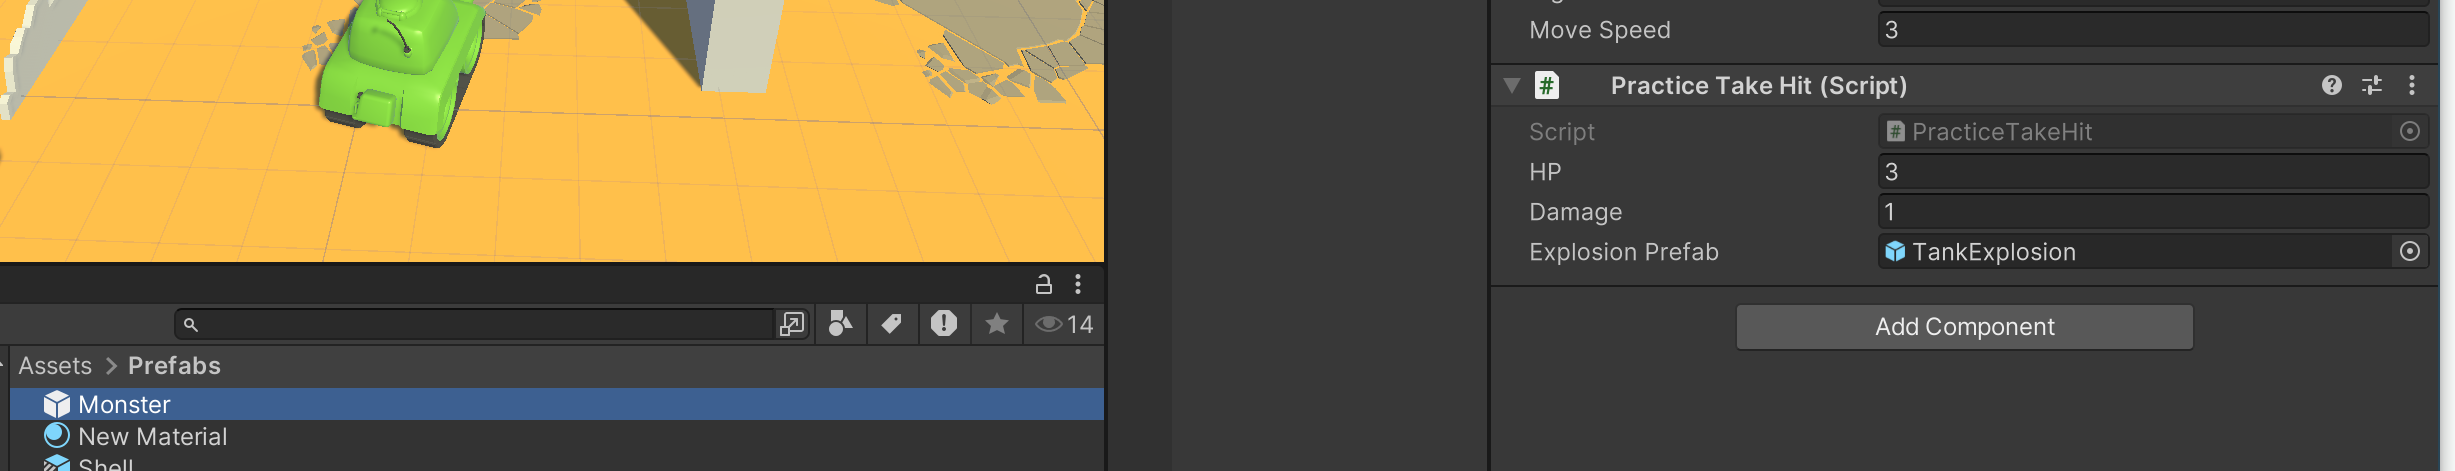Collapse the Practice Take Hit component
The width and height of the screenshot is (2455, 471).
click(x=1511, y=86)
